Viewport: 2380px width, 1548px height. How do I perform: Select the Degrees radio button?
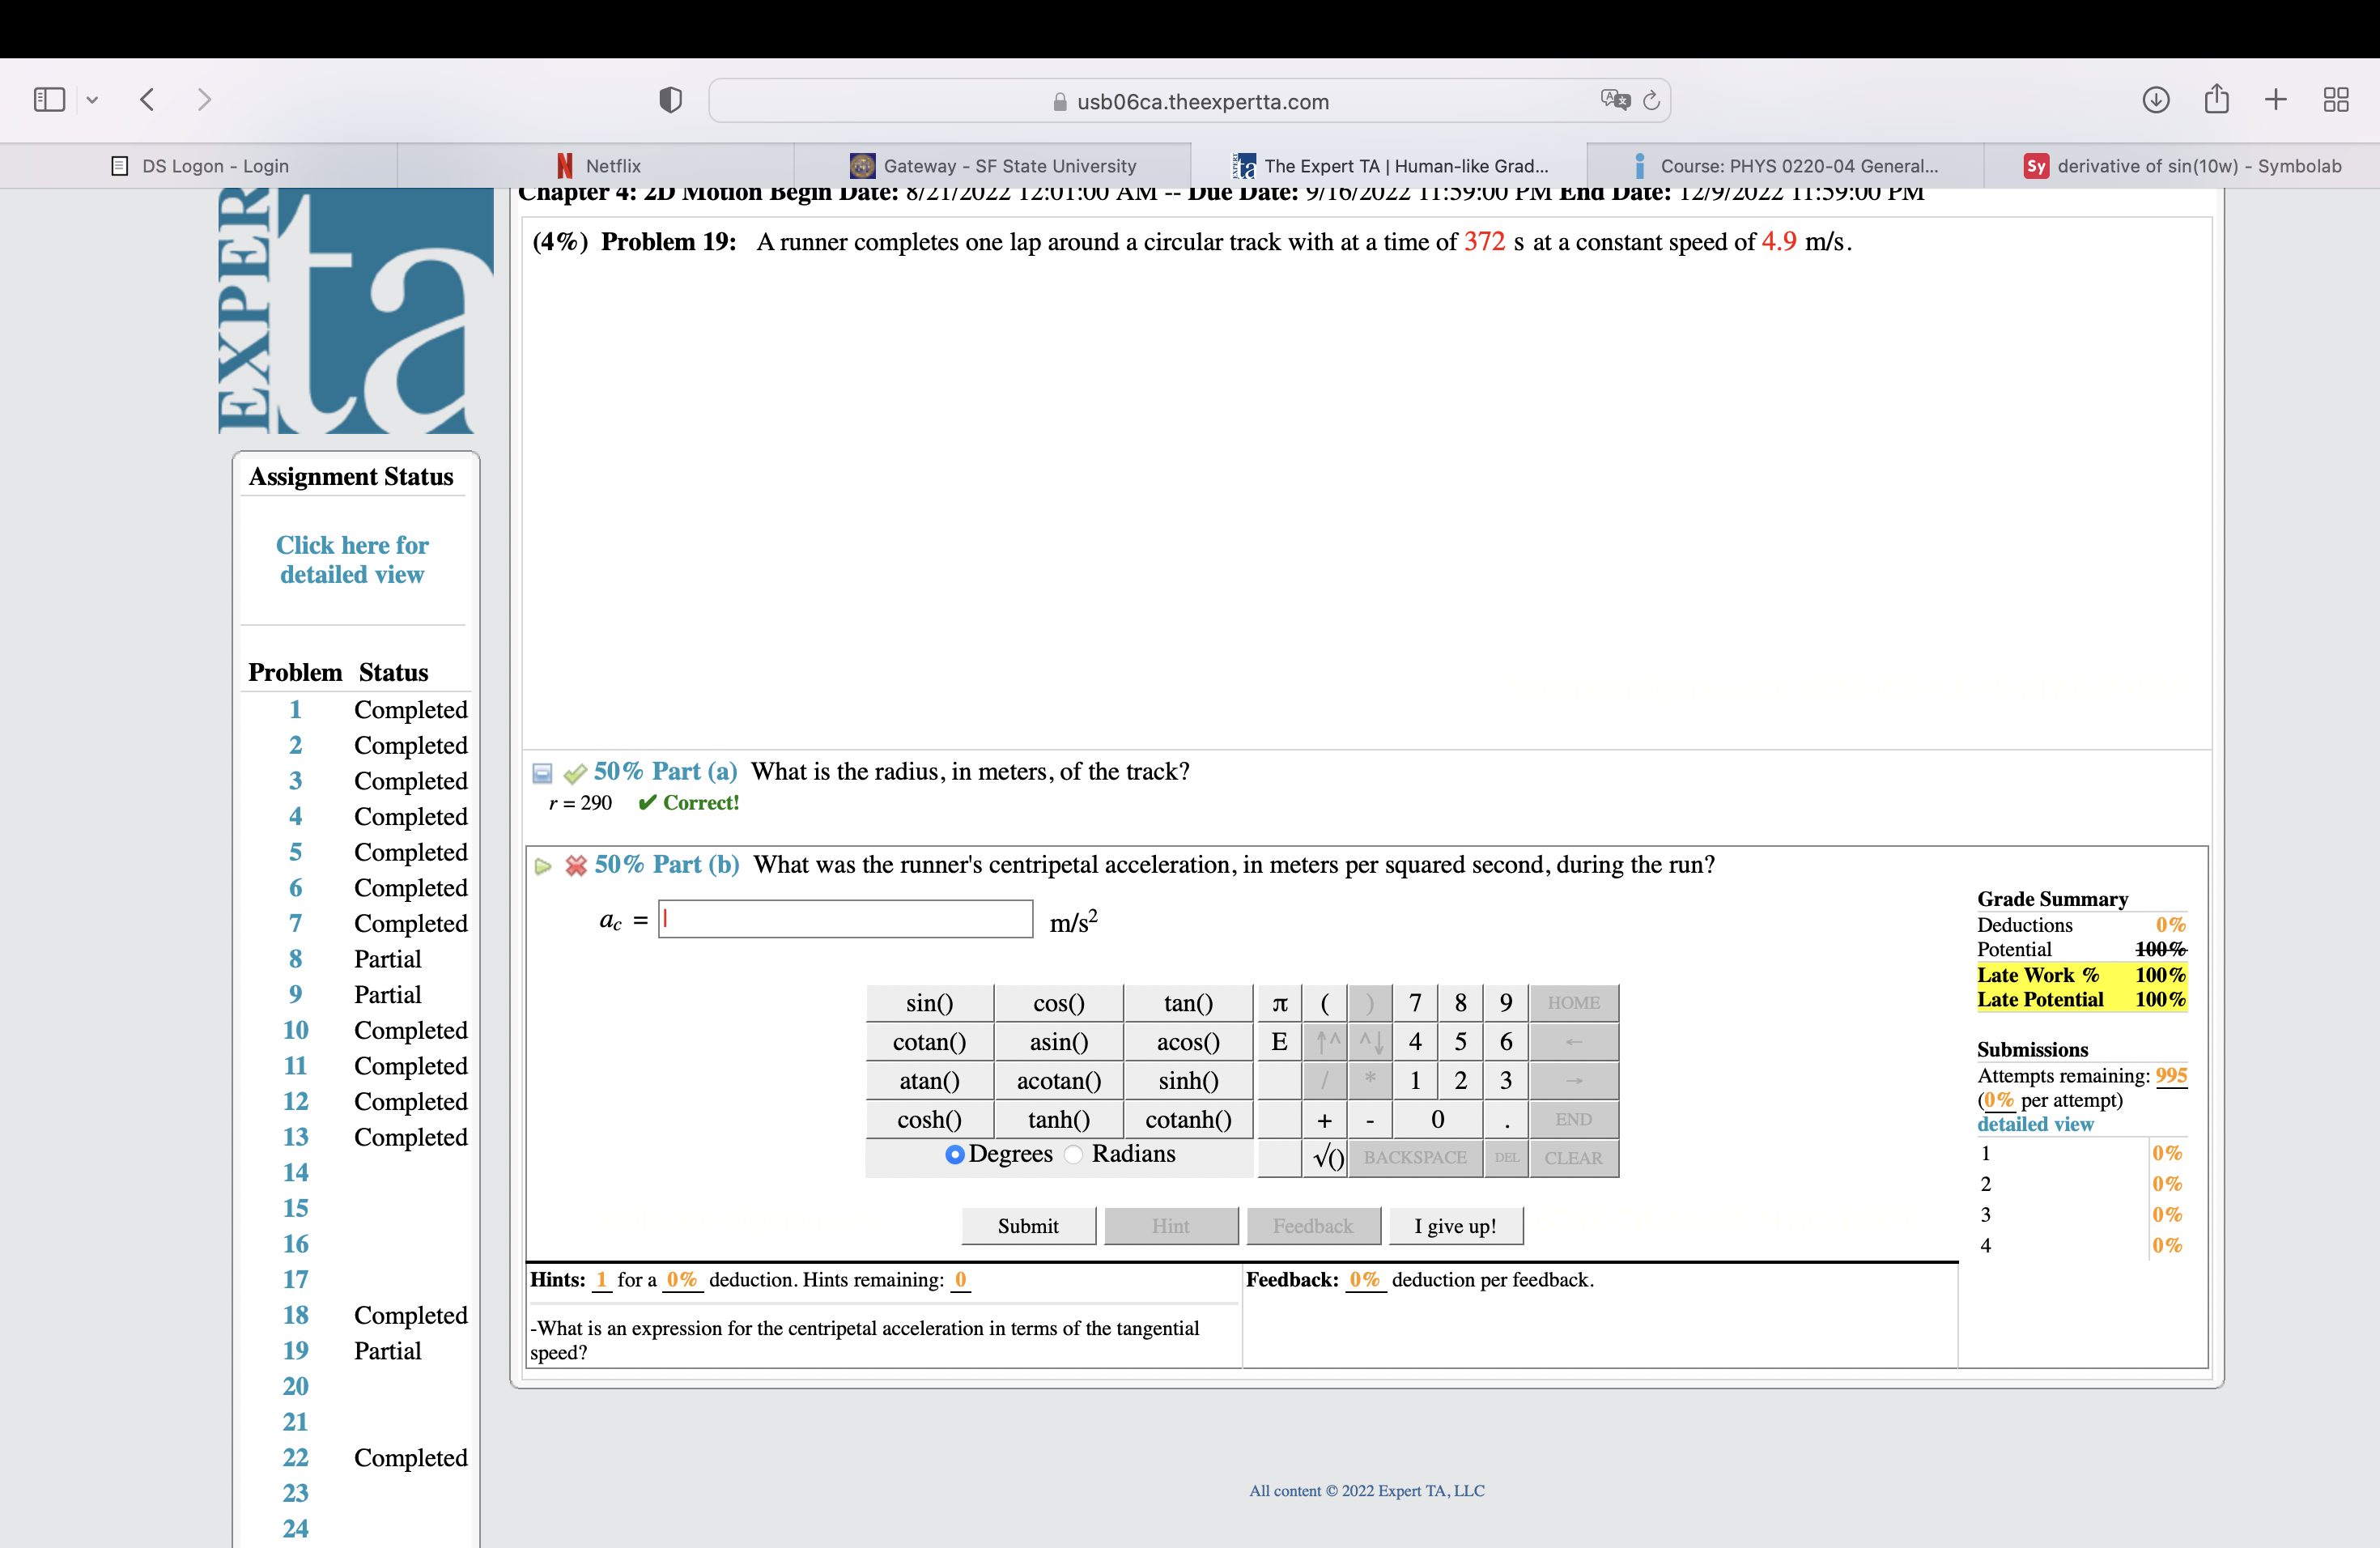(x=955, y=1155)
